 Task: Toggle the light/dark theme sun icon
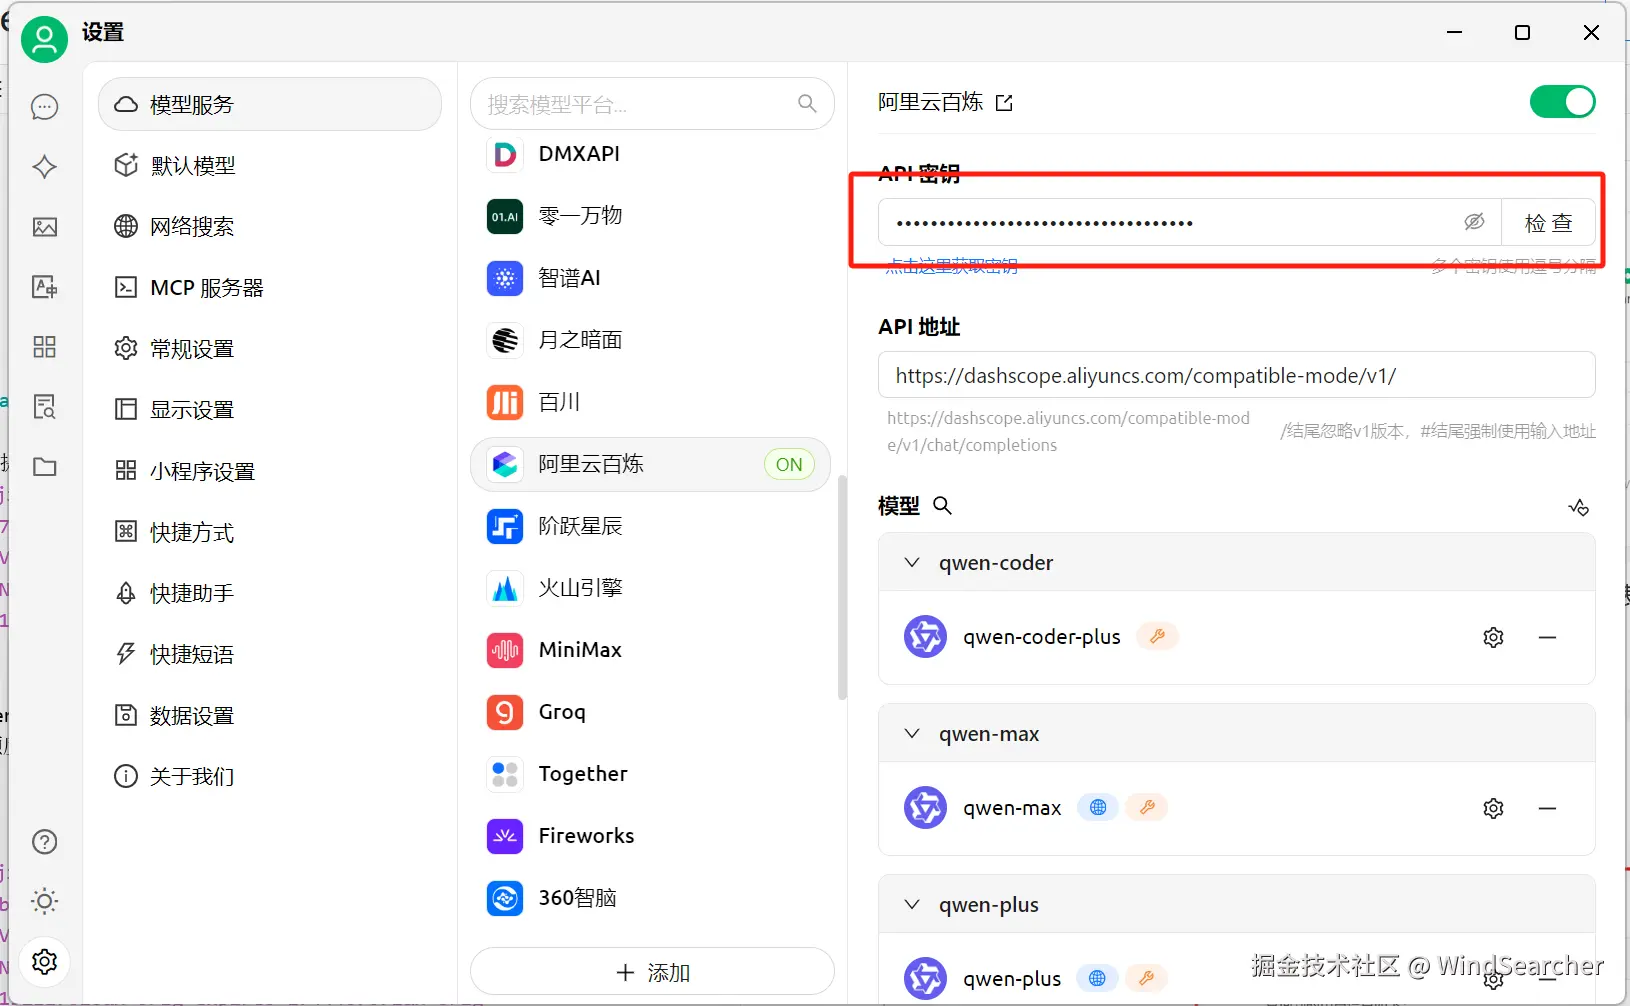pyautogui.click(x=45, y=901)
